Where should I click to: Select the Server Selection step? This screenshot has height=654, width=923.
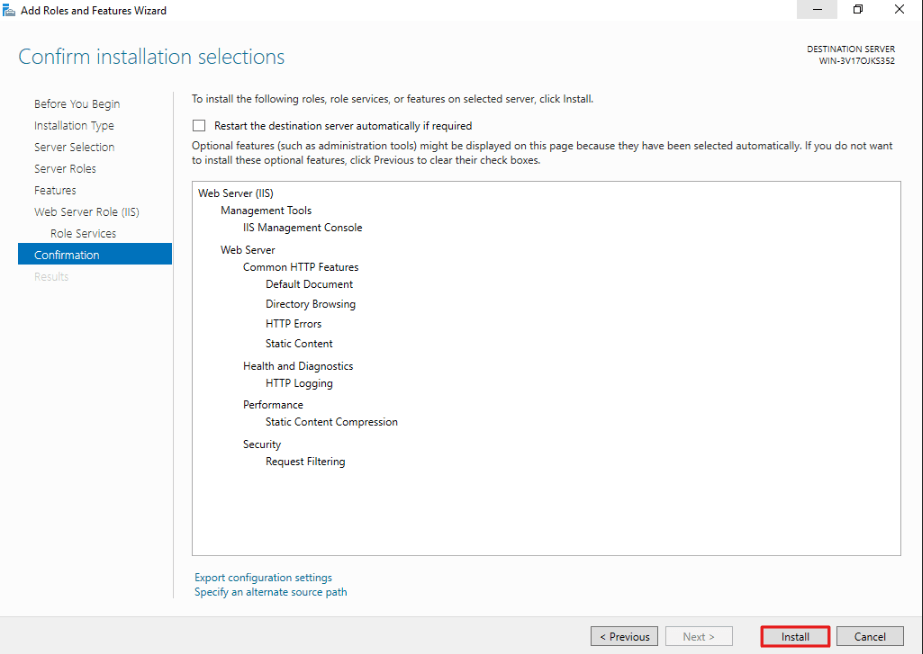pyautogui.click(x=74, y=147)
